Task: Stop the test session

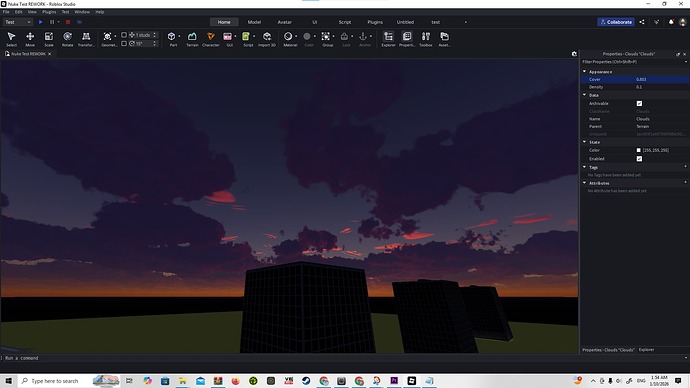Action: (x=68, y=22)
